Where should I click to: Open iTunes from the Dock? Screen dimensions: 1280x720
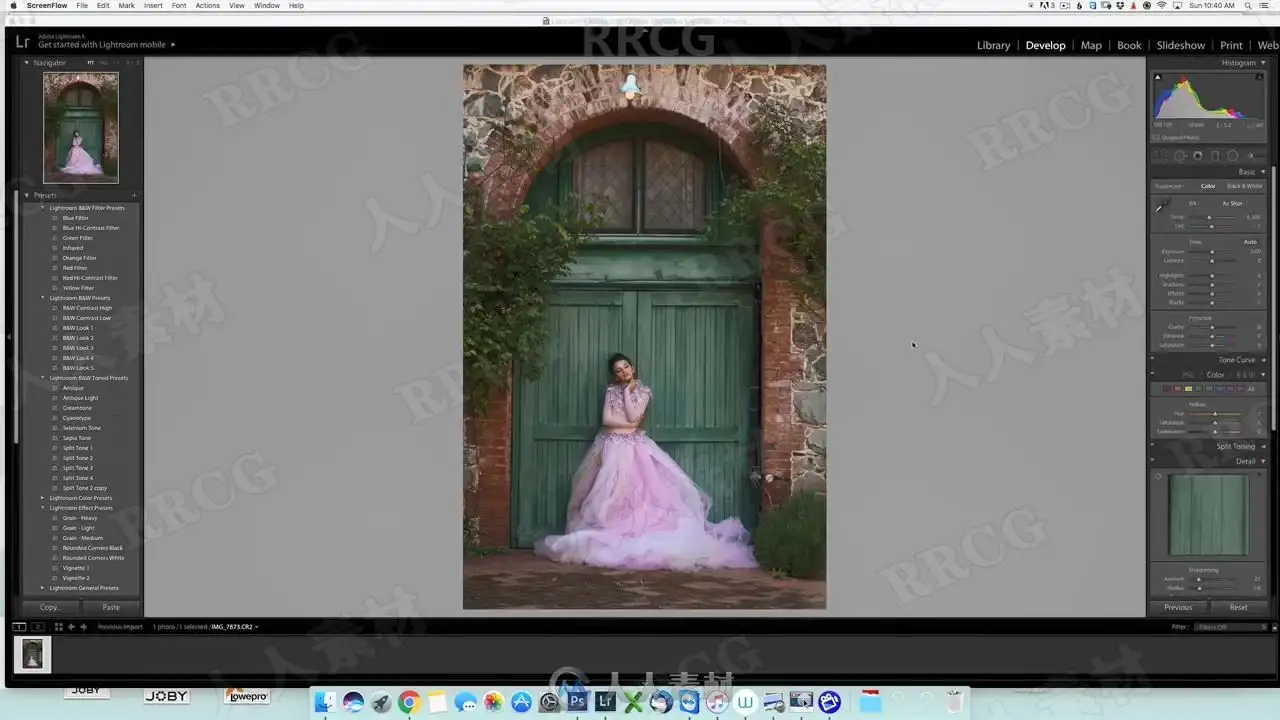[x=717, y=702]
